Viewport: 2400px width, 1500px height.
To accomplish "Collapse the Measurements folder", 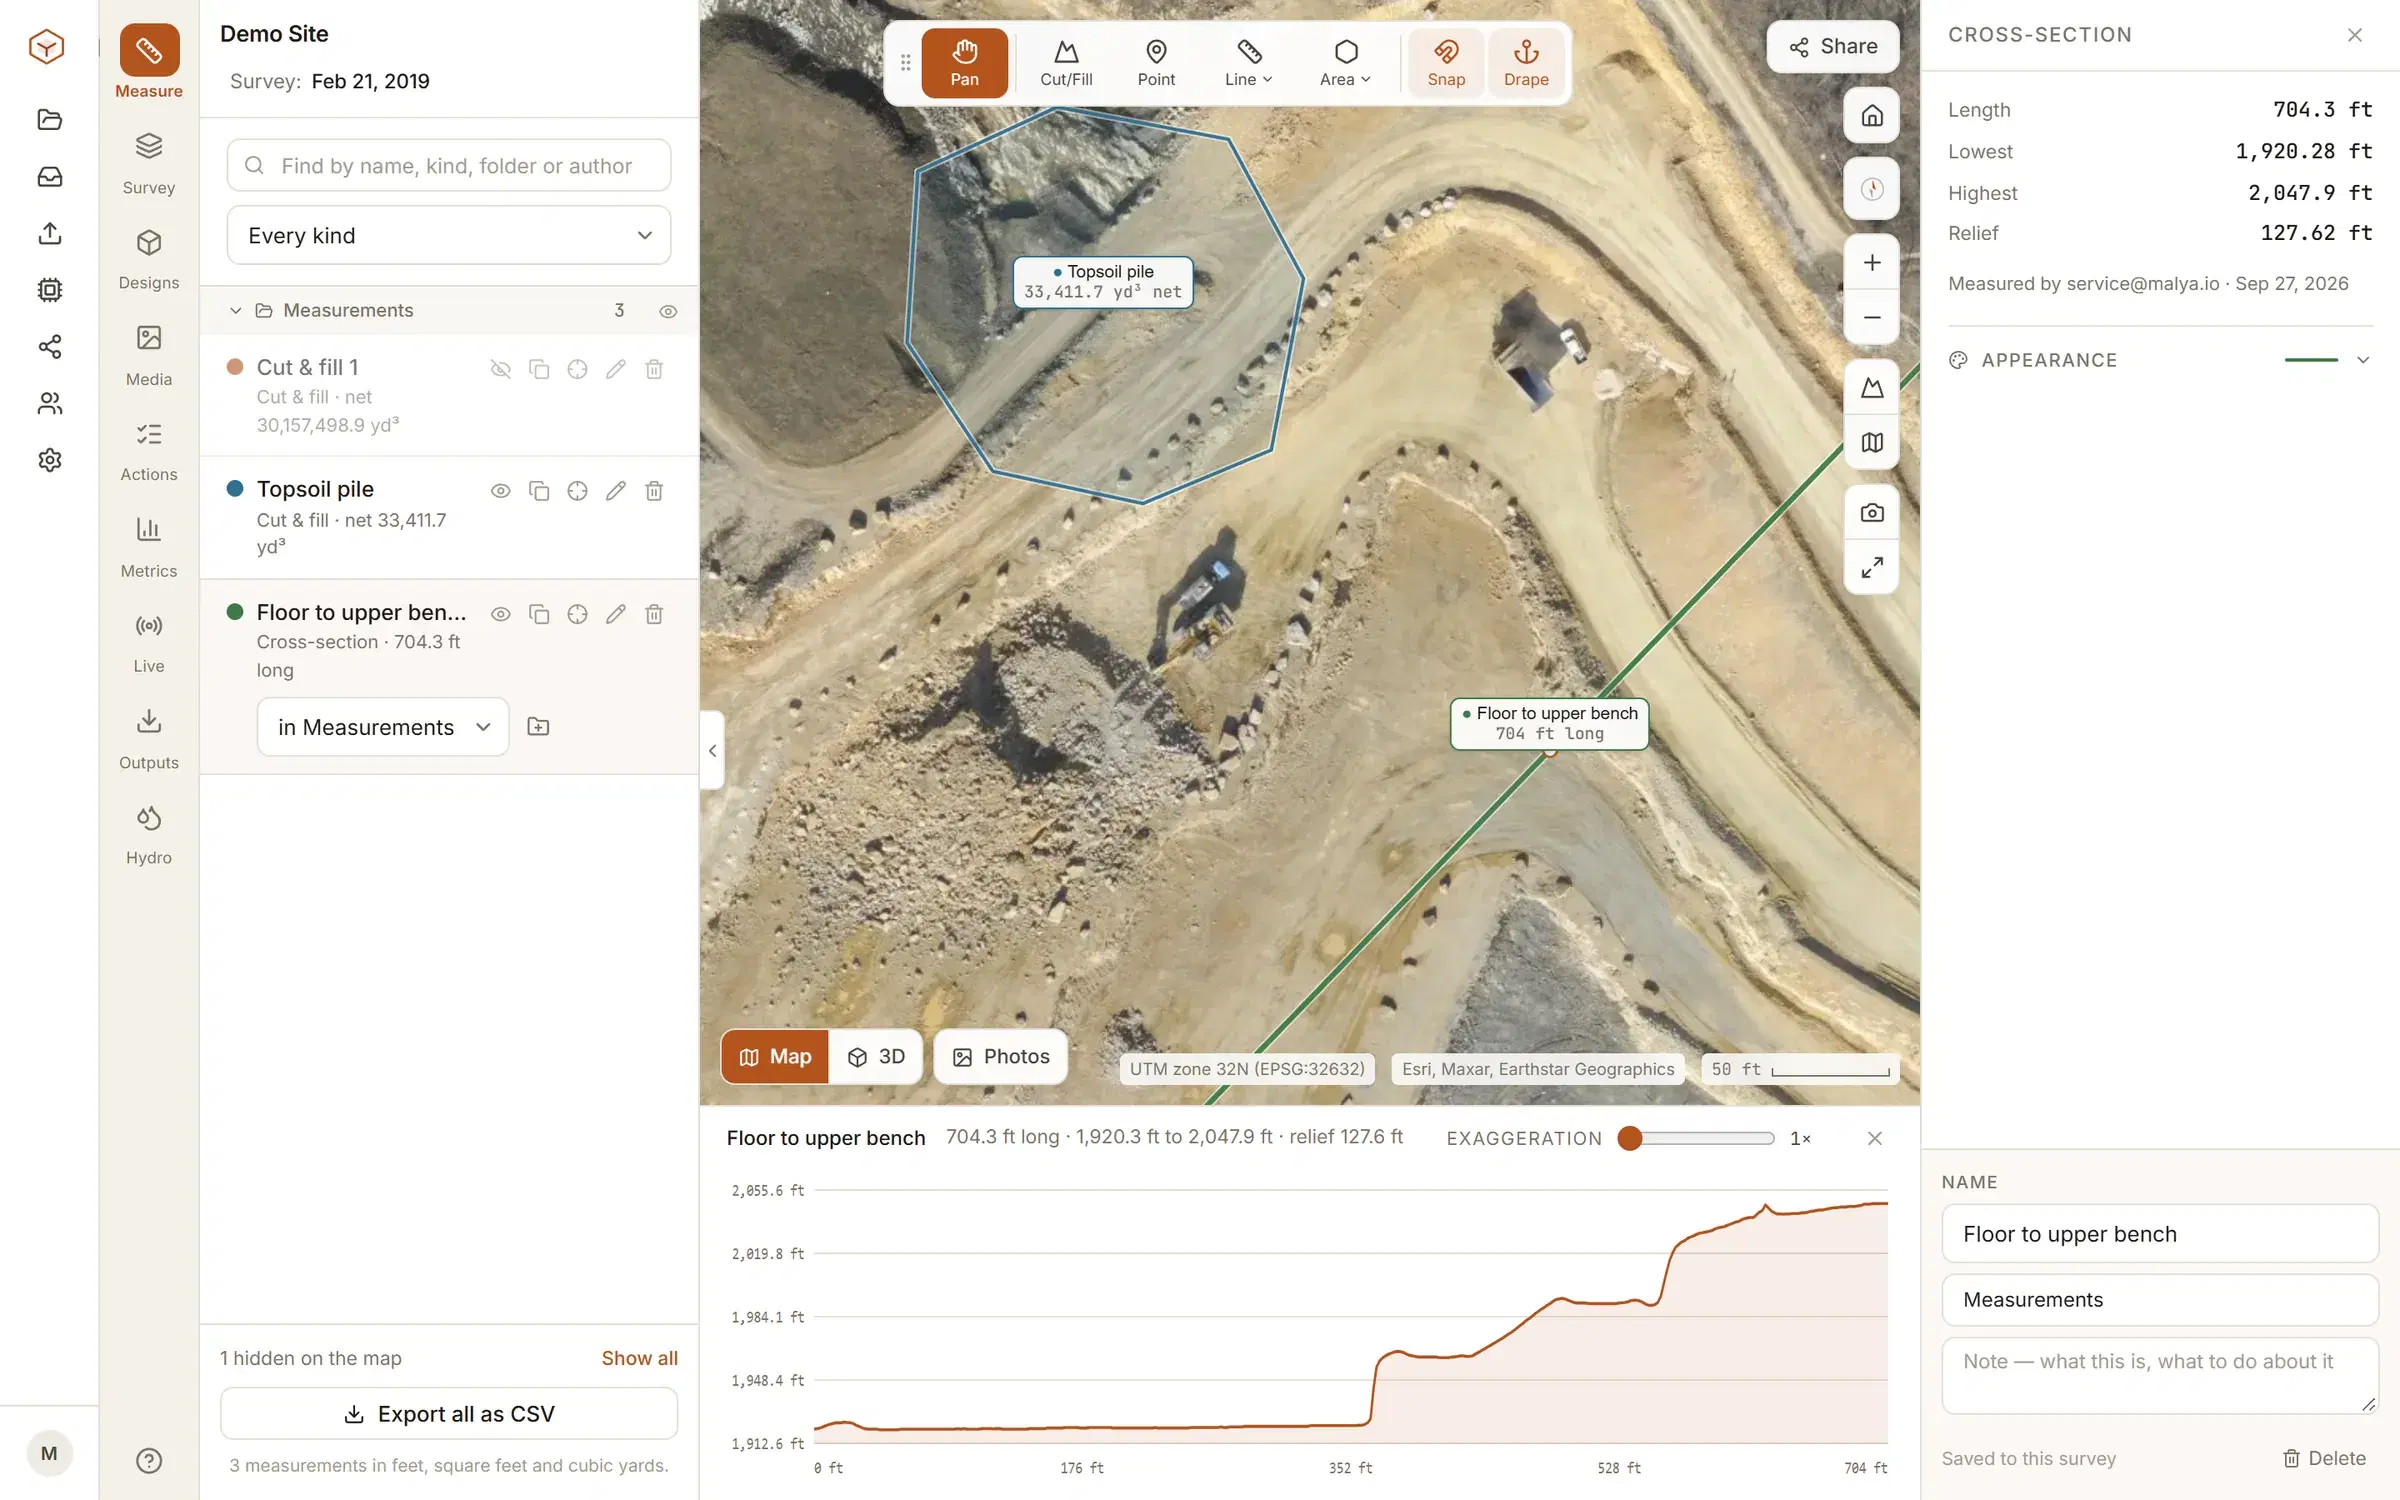I will 236,311.
